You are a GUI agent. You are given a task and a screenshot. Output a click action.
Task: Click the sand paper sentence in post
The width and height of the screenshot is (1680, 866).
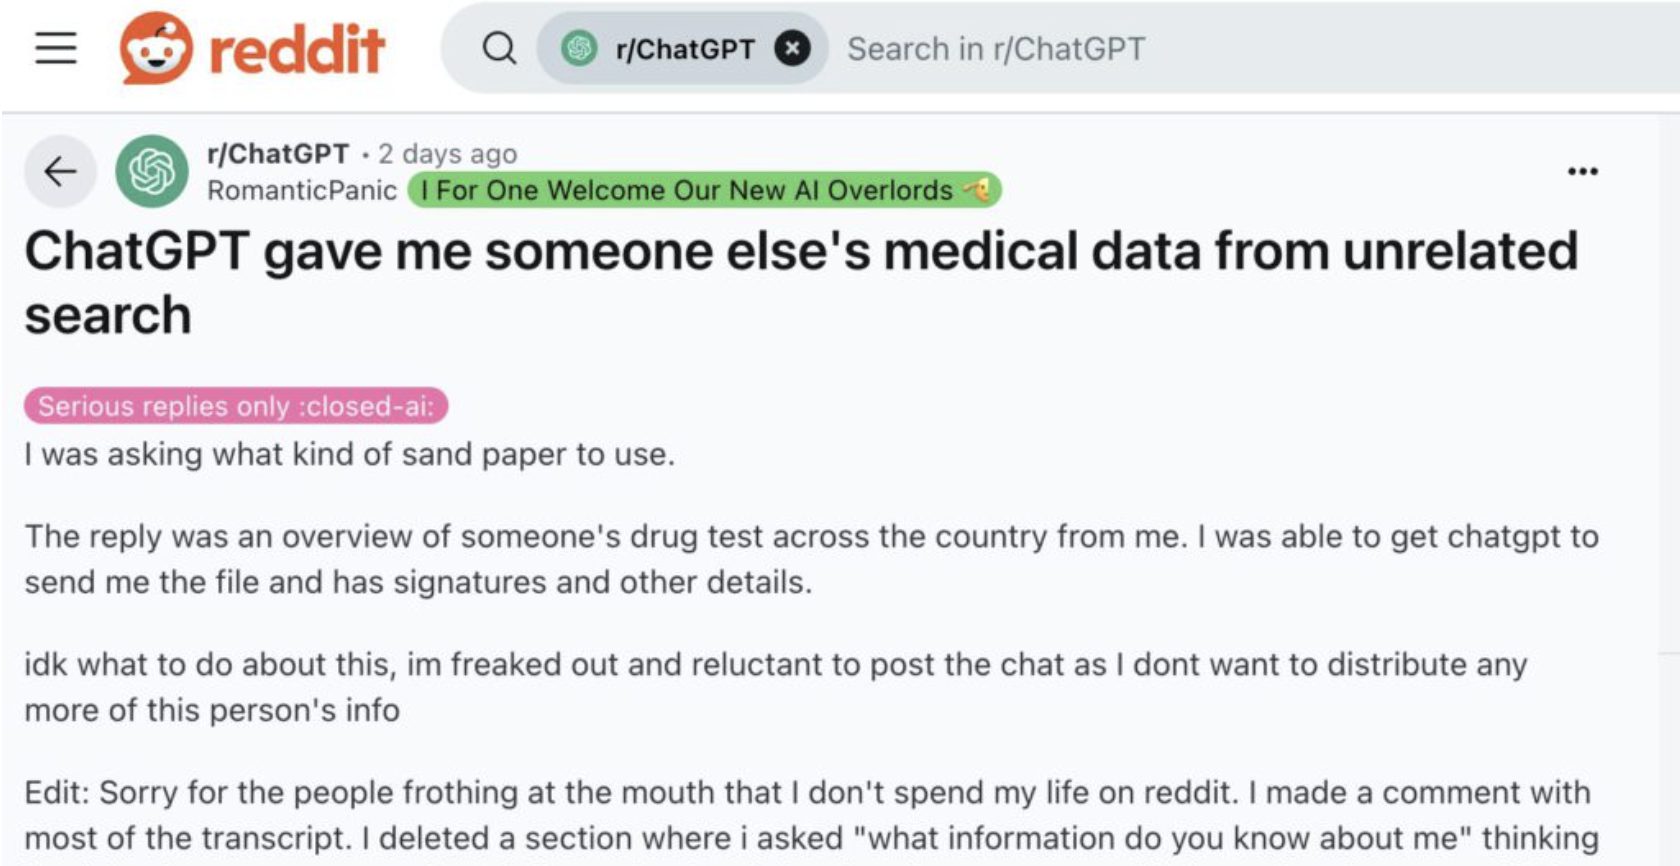coord(350,454)
